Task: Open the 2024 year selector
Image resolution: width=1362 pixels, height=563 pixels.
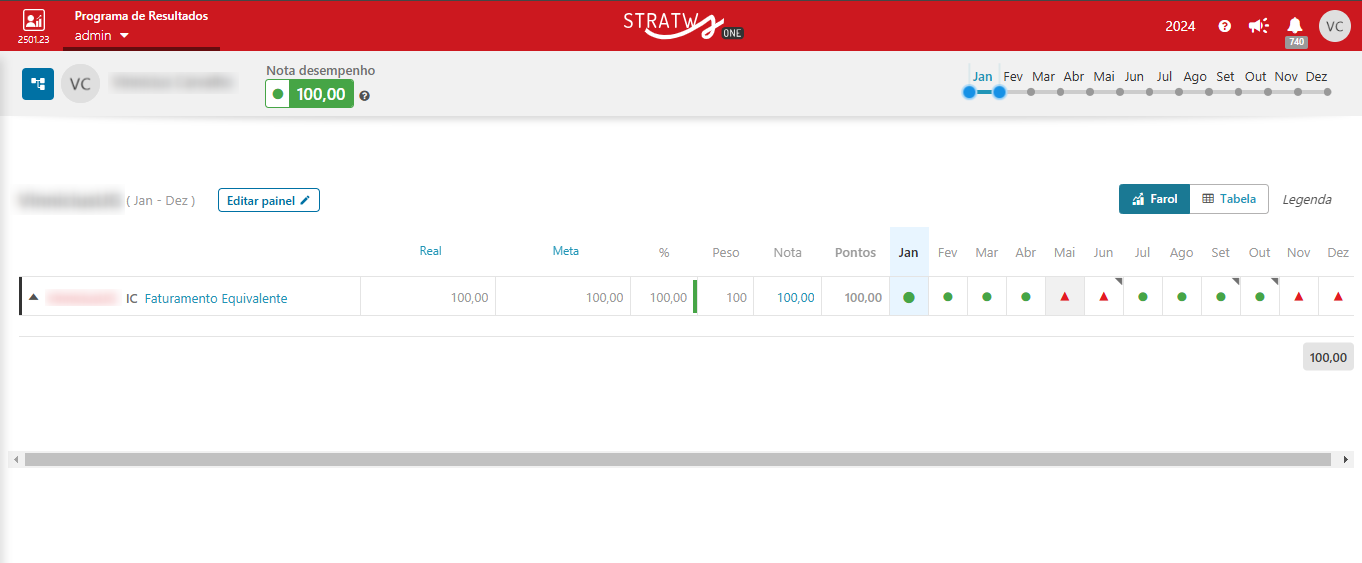Action: [x=1180, y=26]
